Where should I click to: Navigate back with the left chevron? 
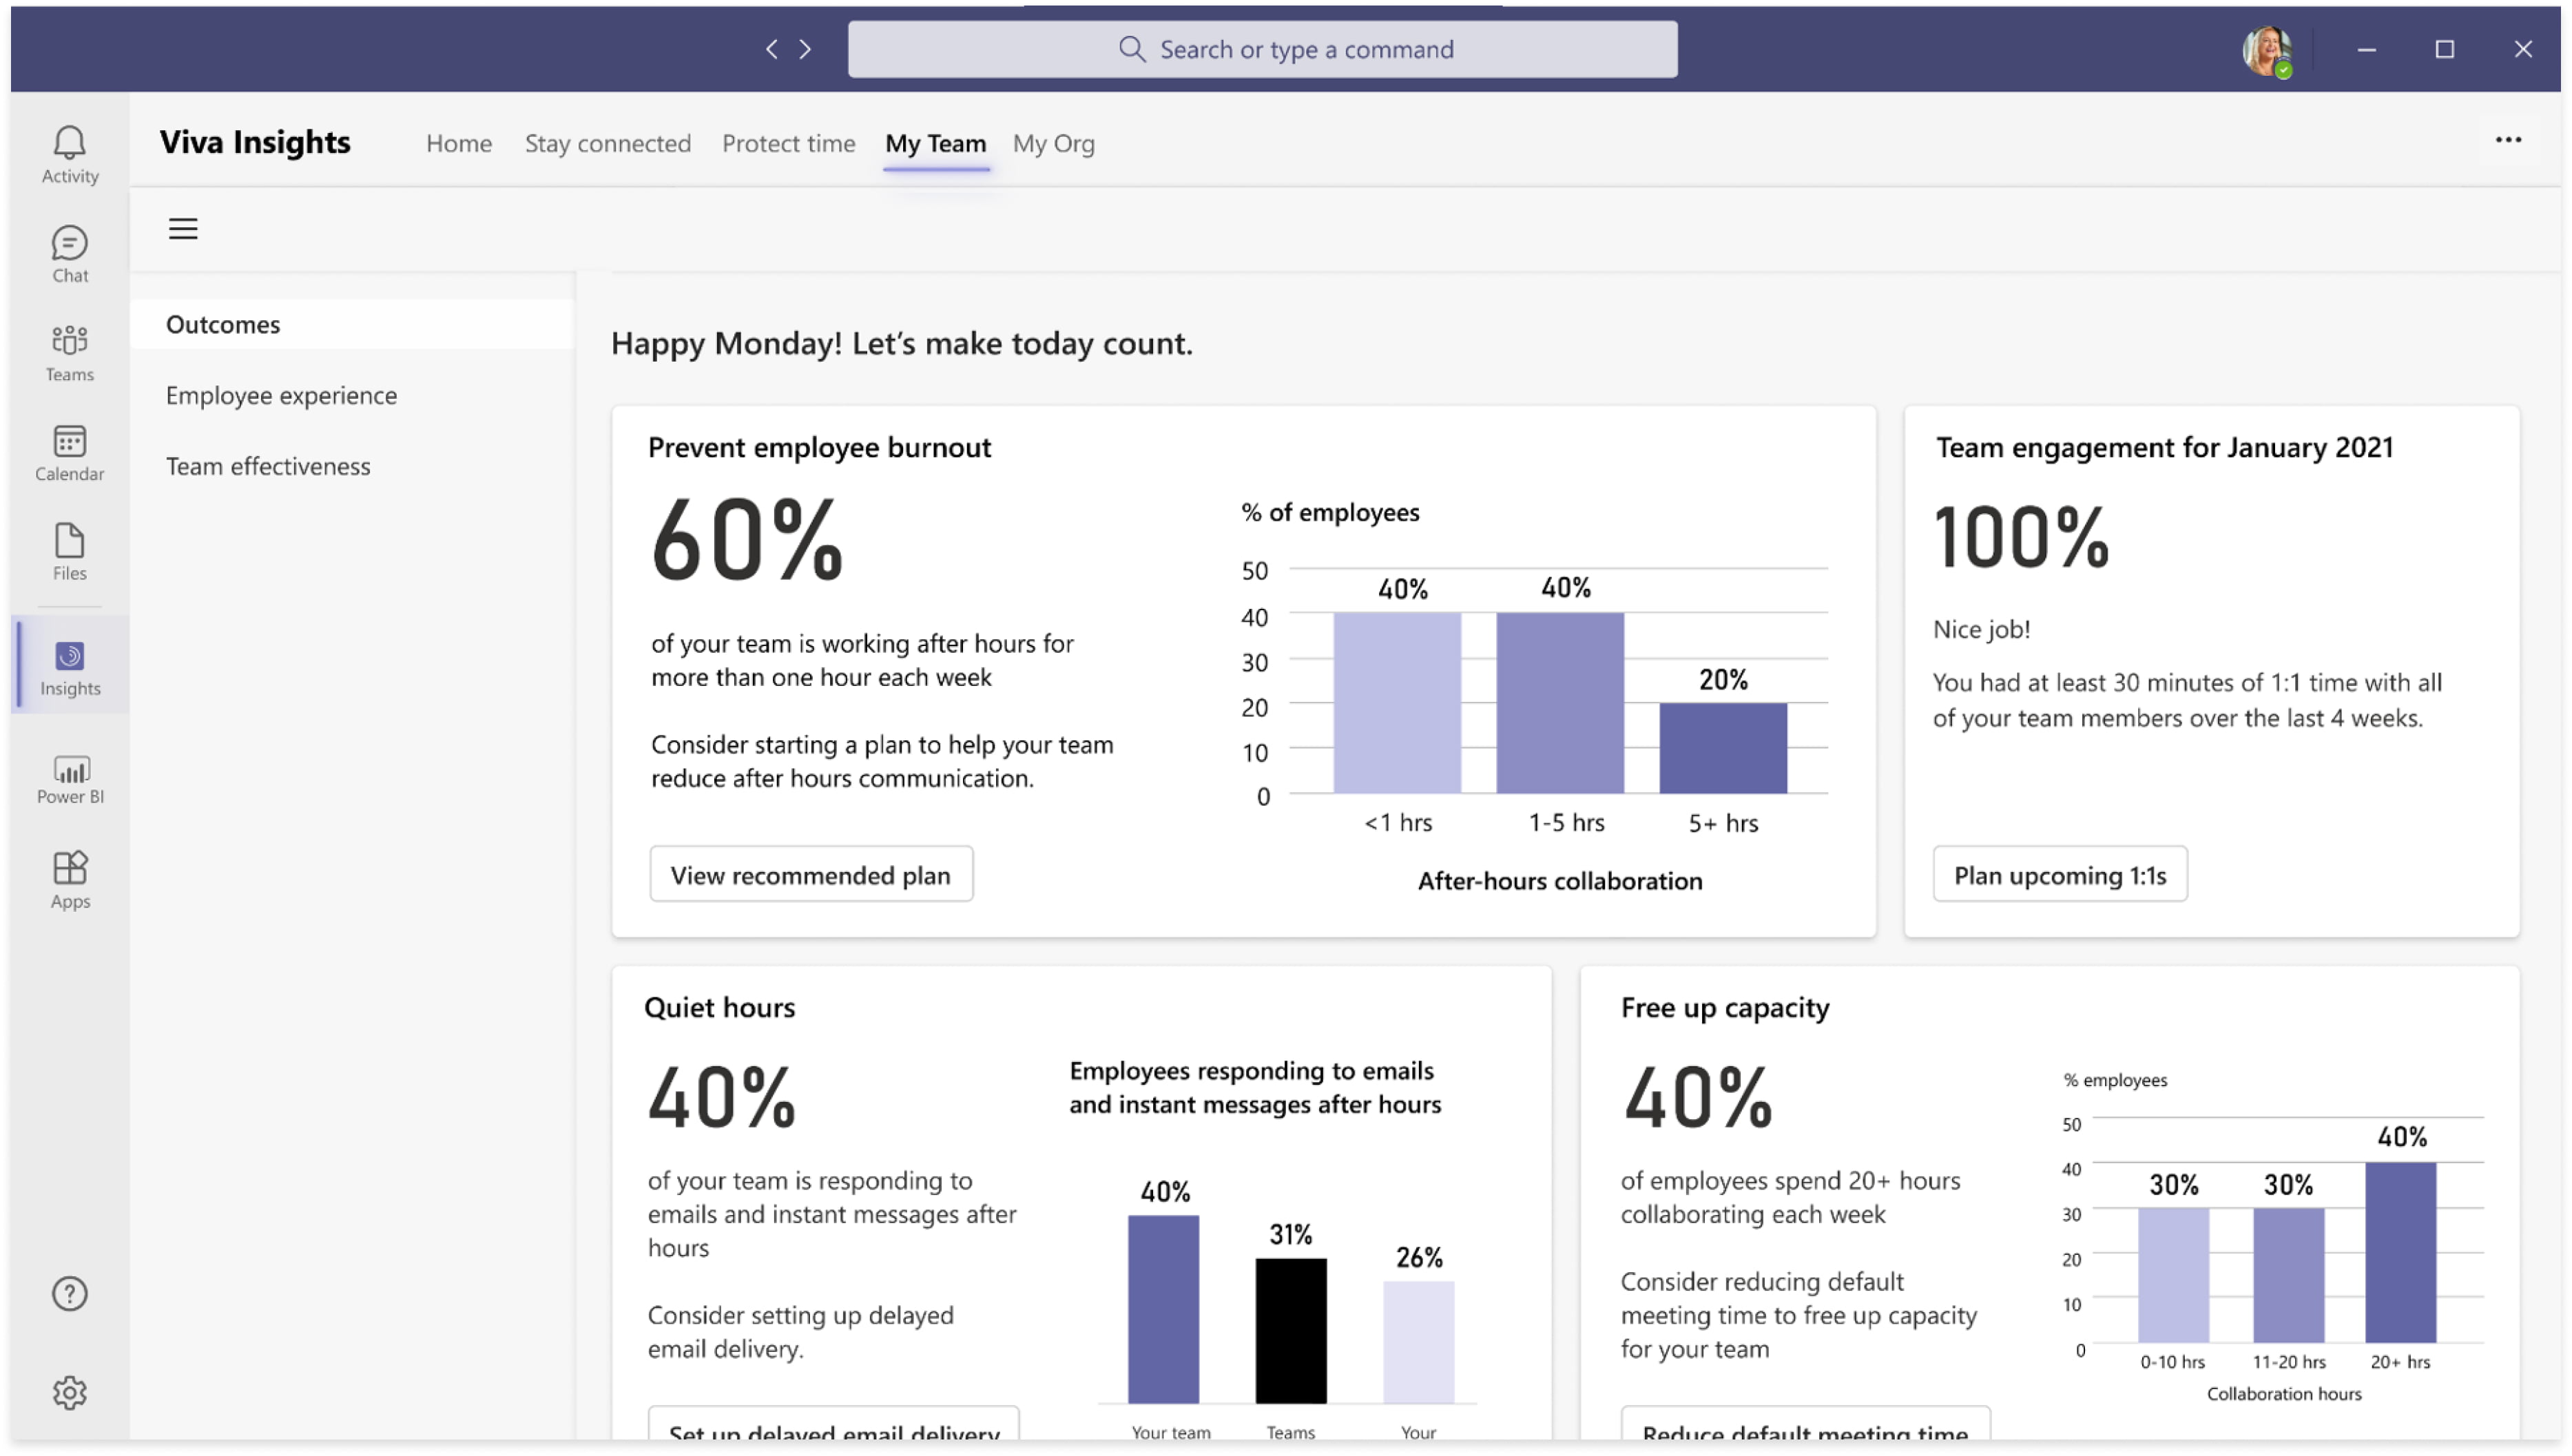771,49
